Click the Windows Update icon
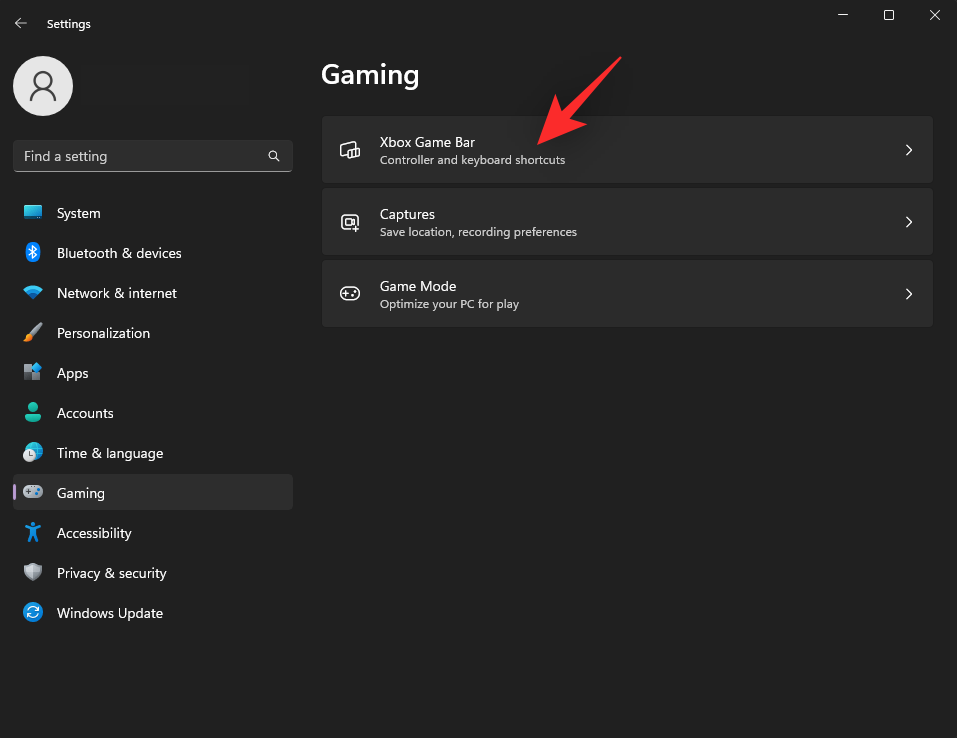Screen dimensions: 957x738 33,613
